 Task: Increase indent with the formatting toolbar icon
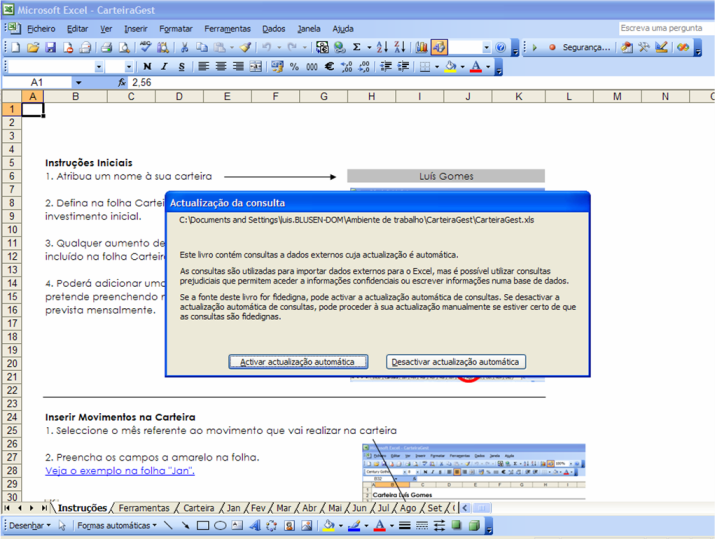[x=404, y=67]
